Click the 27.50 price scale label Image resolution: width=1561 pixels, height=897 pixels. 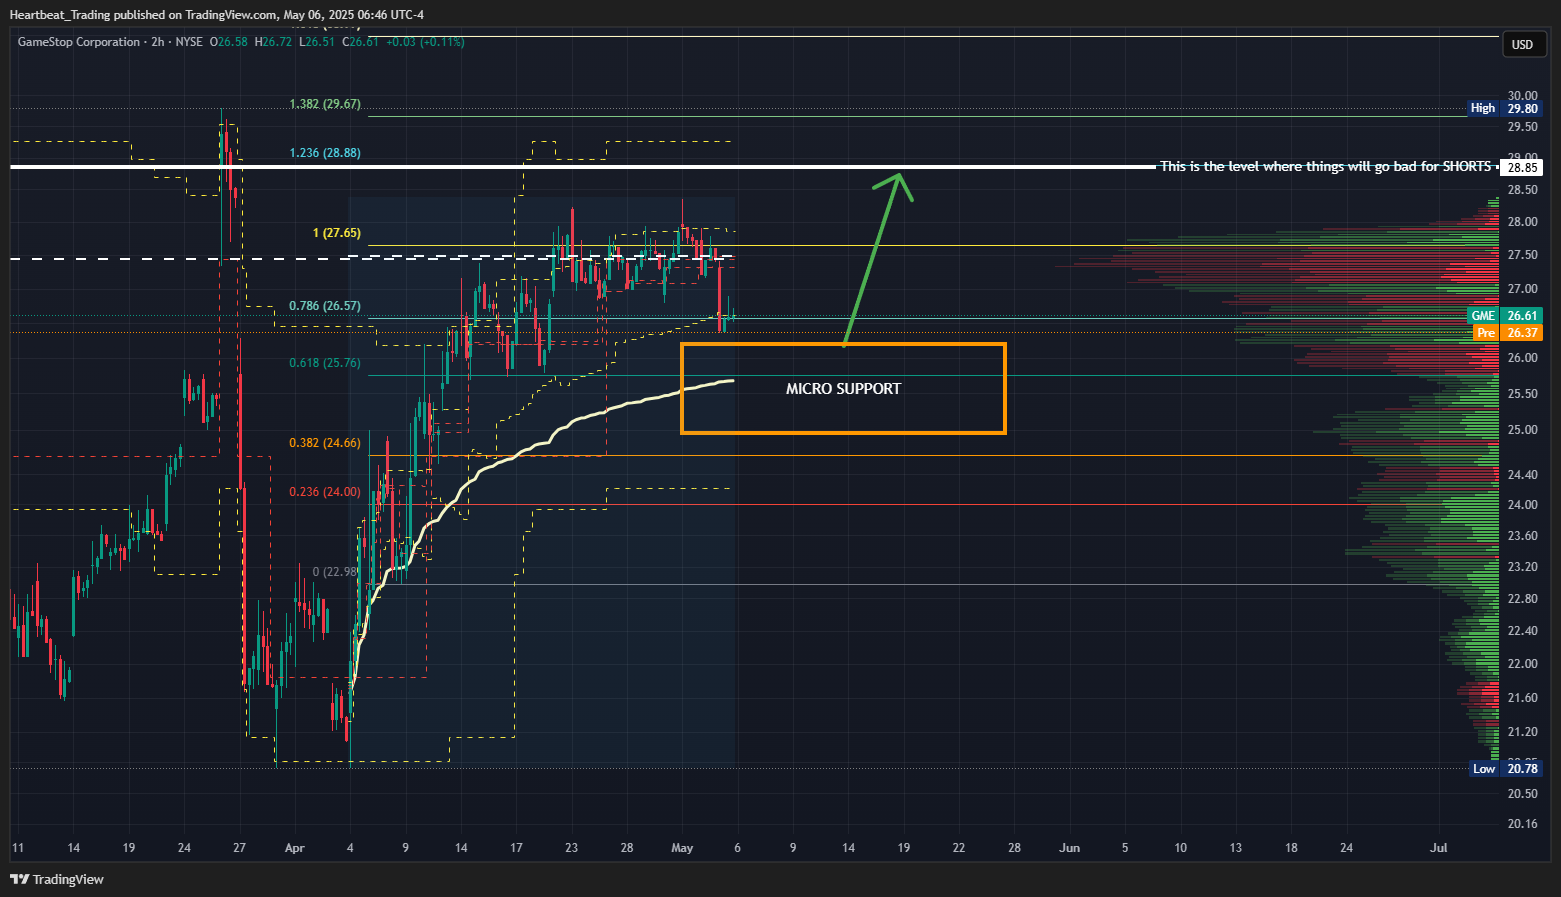point(1522,255)
